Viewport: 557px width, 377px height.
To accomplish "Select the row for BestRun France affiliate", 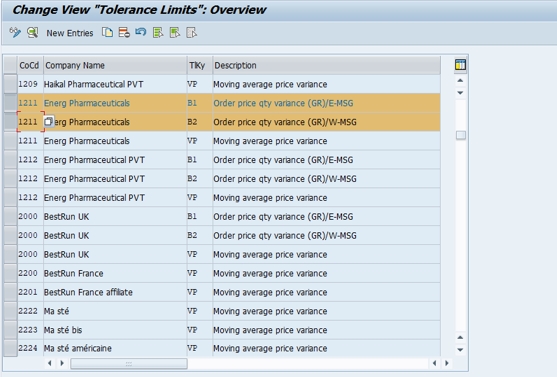I will (x=10, y=292).
